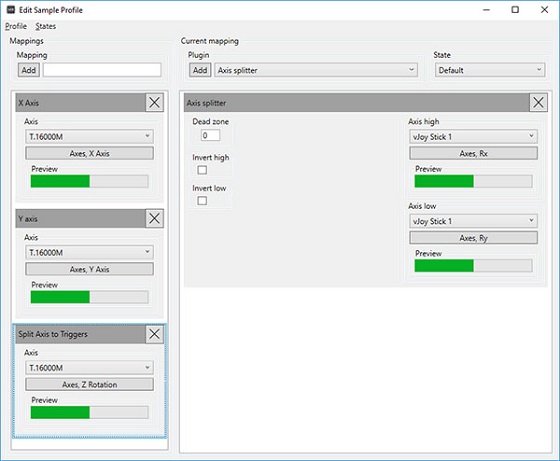The width and height of the screenshot is (560, 461).
Task: Delete the Split Axis to Triggers mapping
Action: pos(154,334)
